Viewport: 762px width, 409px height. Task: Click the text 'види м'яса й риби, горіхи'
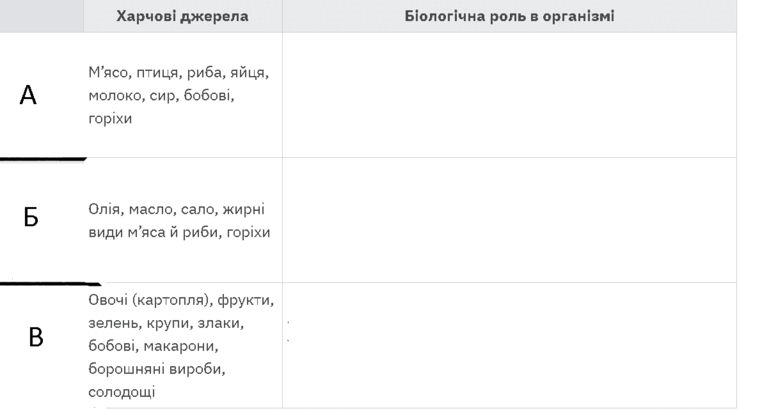tap(179, 232)
